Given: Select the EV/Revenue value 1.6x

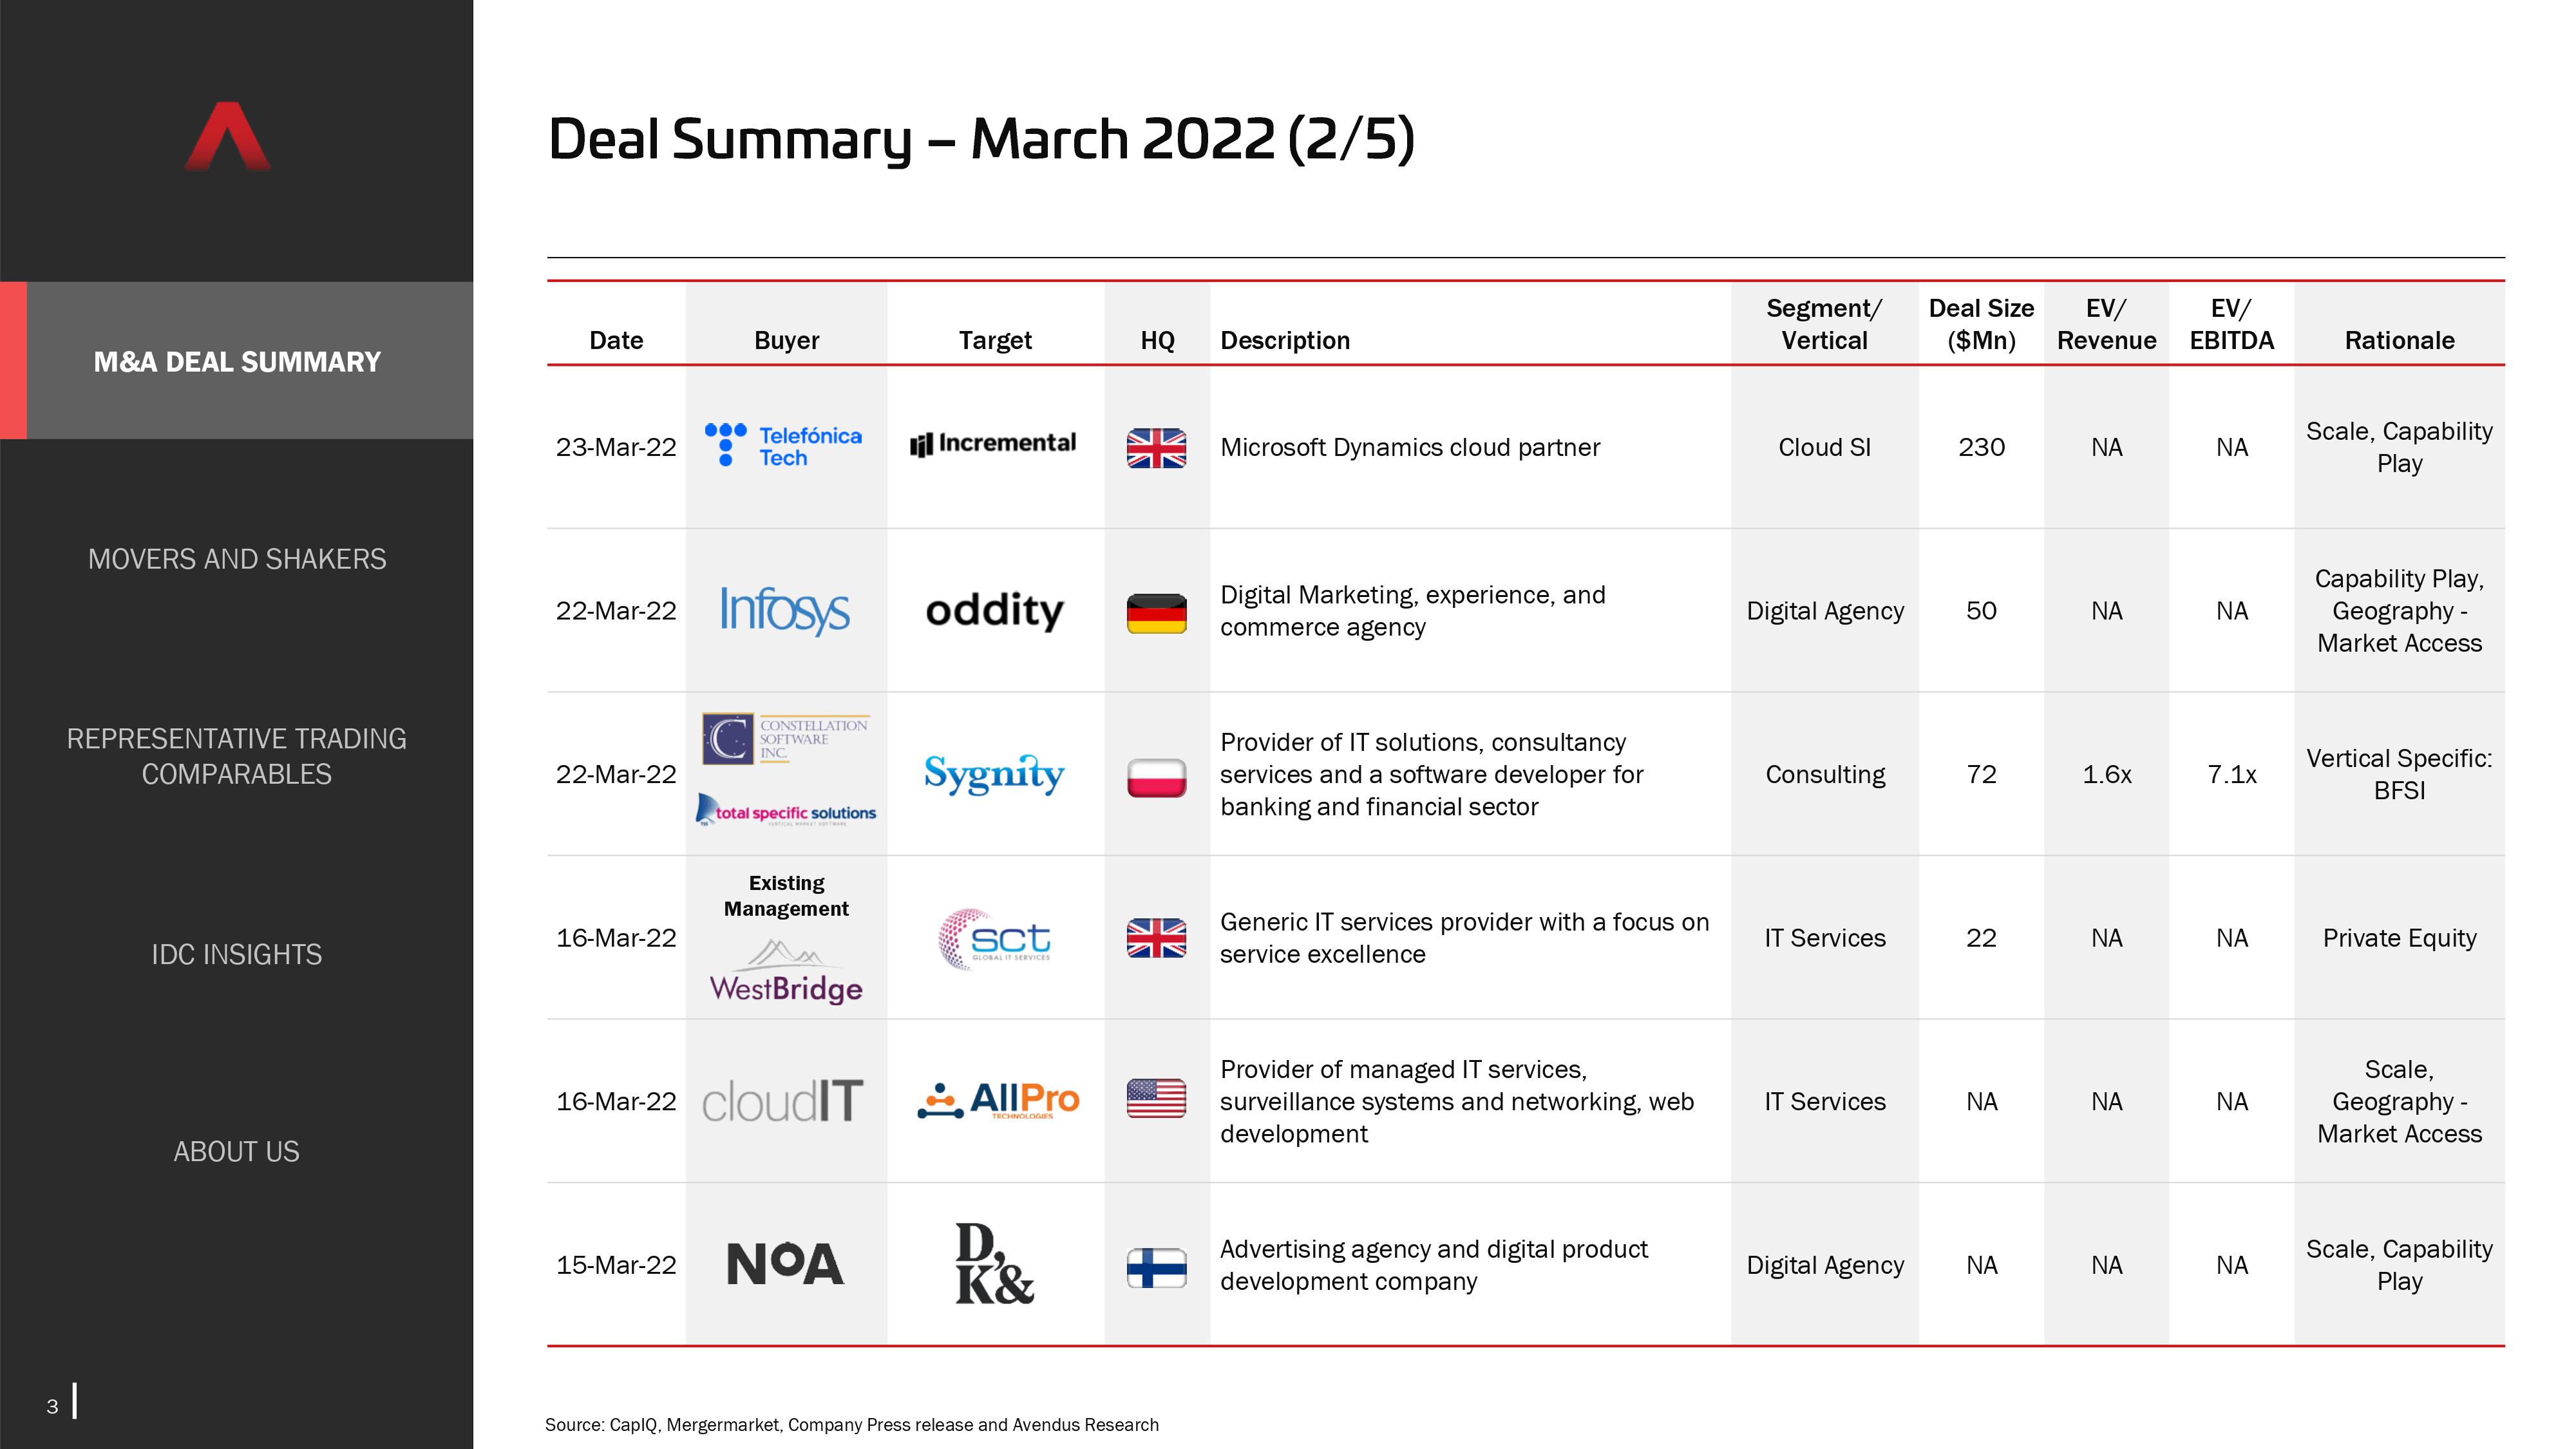Looking at the screenshot, I should tap(2106, 774).
